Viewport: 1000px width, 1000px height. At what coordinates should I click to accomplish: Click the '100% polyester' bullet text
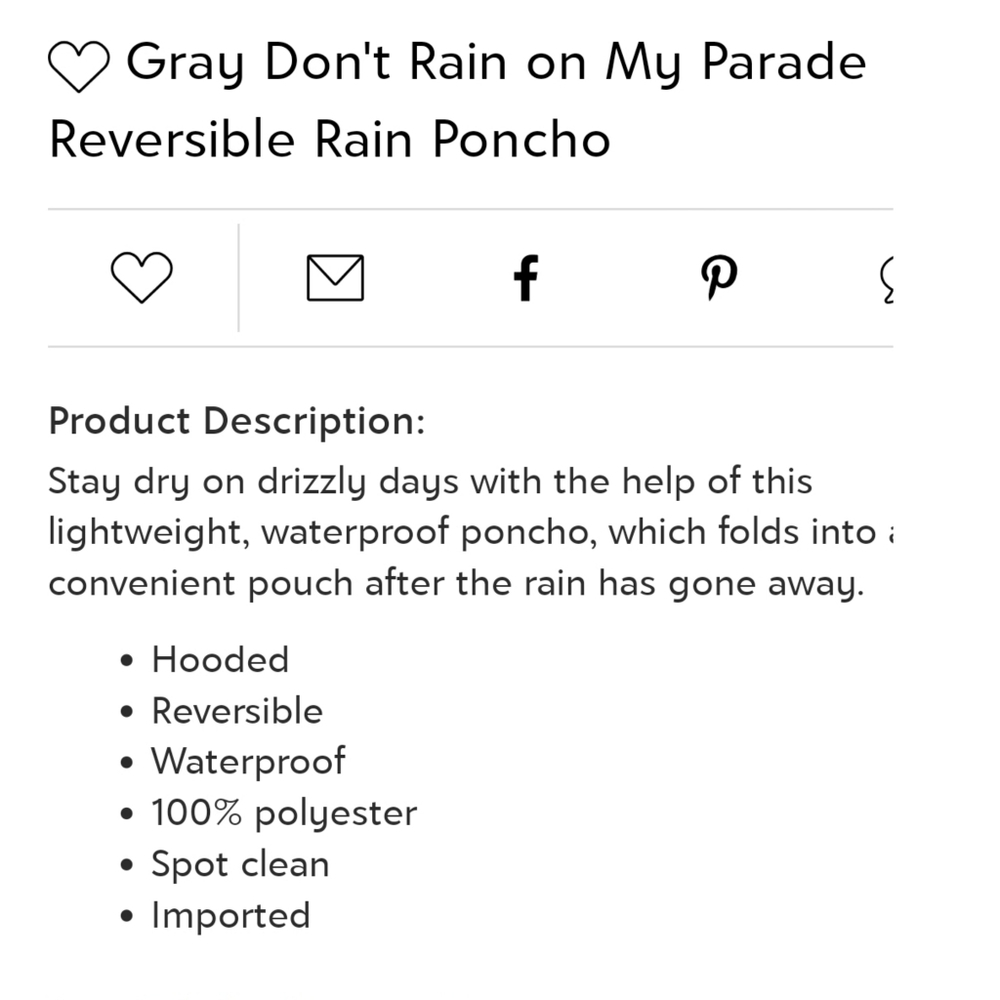click(283, 812)
